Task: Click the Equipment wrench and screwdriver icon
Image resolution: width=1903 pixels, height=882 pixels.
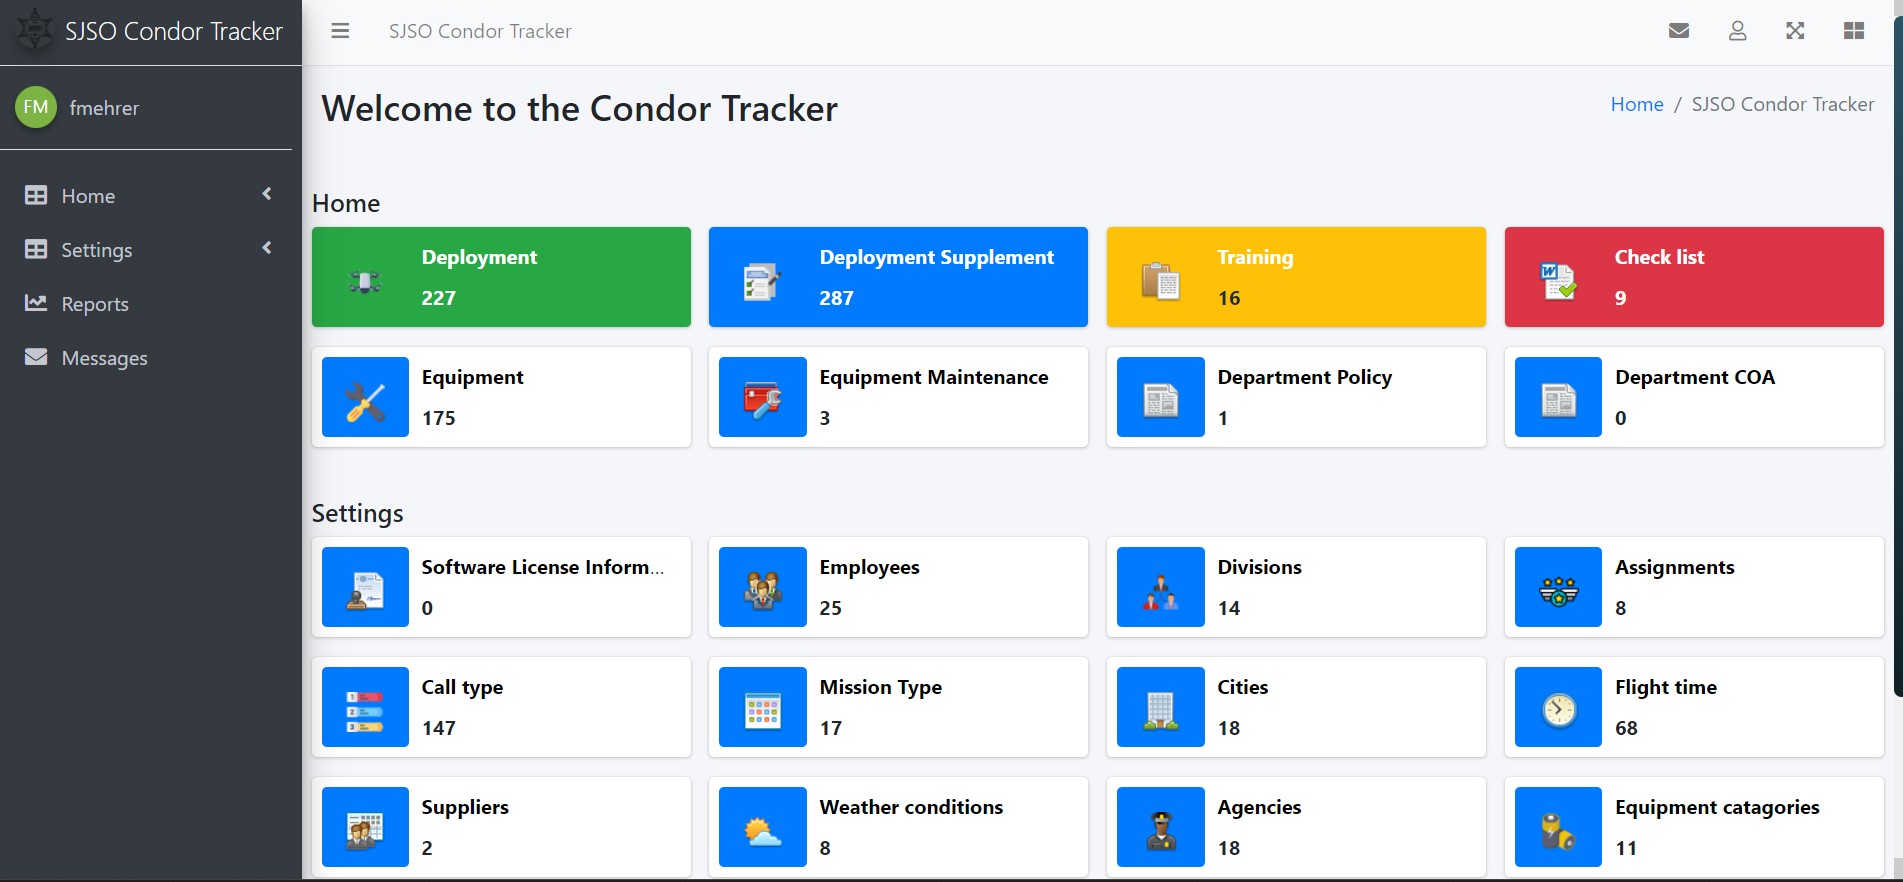Action: coord(365,398)
